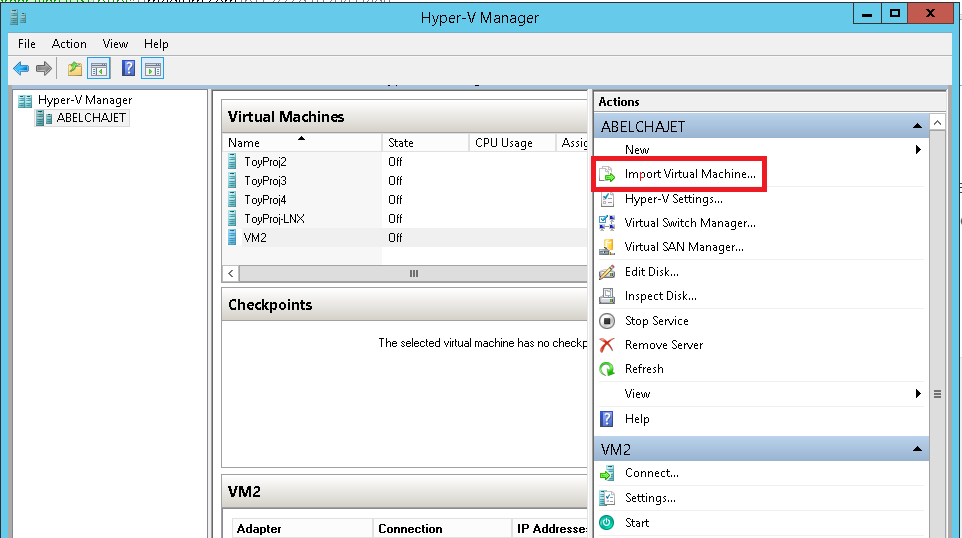This screenshot has height=538, width=962.
Task: Click the Stop Service icon
Action: (607, 321)
